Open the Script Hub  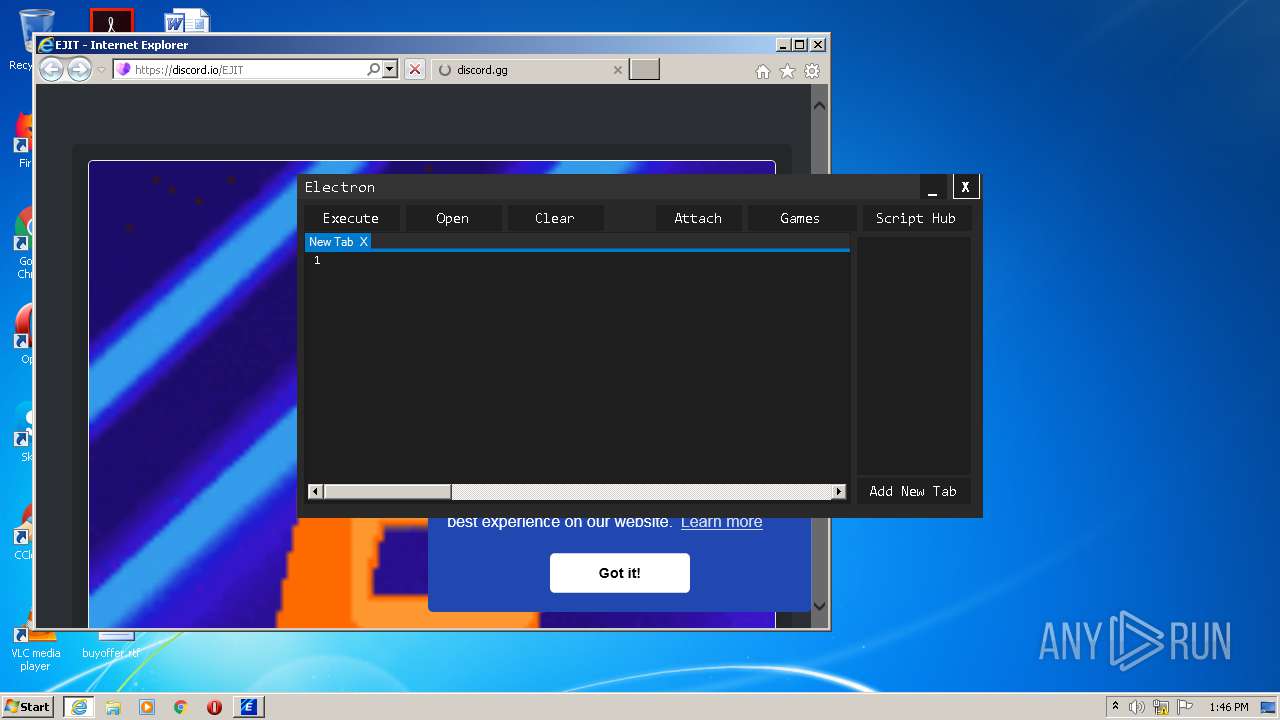coord(916,218)
